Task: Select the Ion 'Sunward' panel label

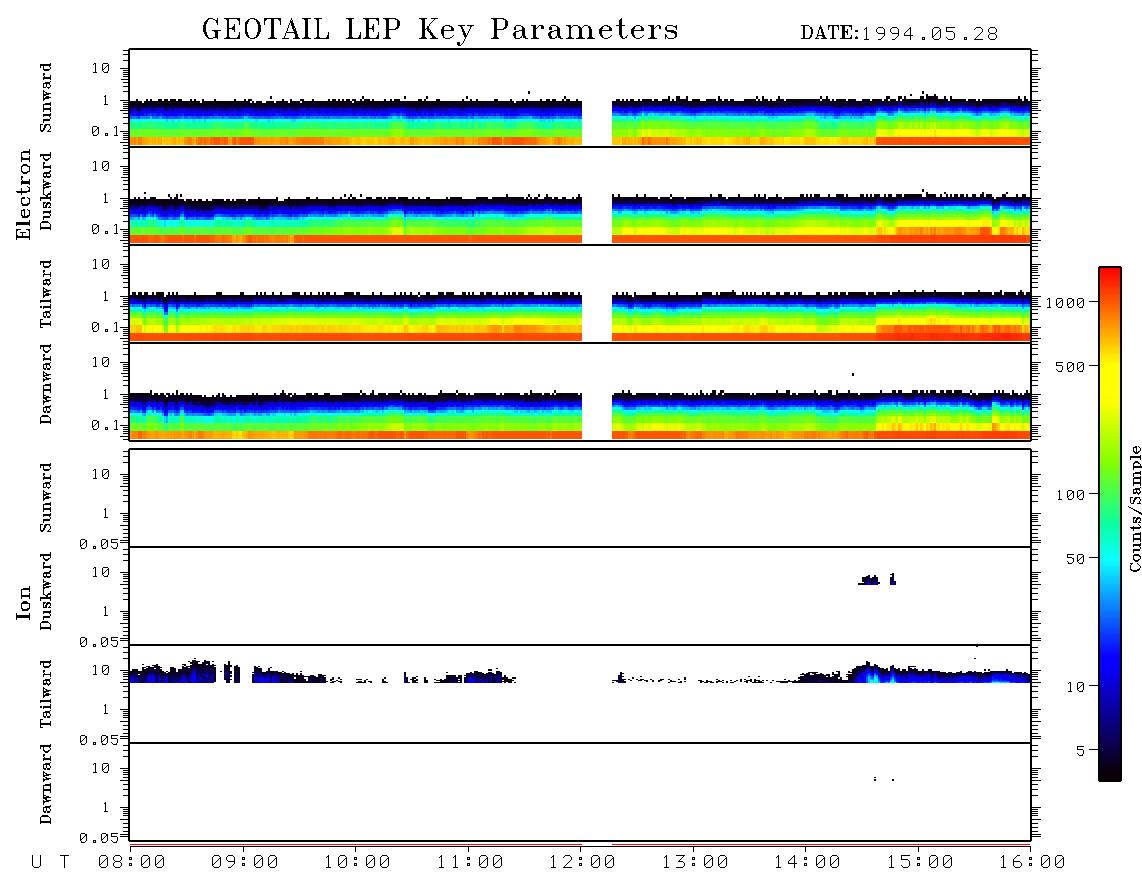Action: click(46, 497)
